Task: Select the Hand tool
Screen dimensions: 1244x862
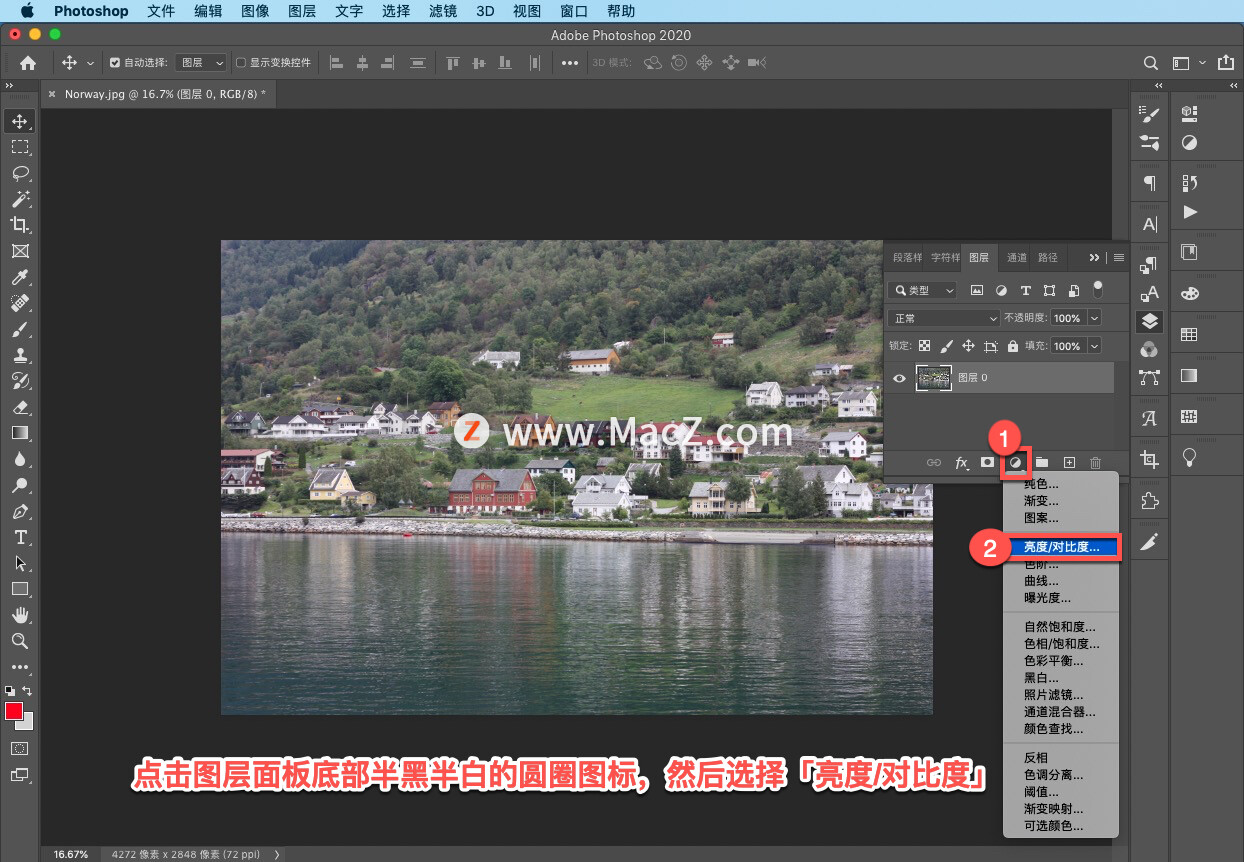Action: point(19,615)
